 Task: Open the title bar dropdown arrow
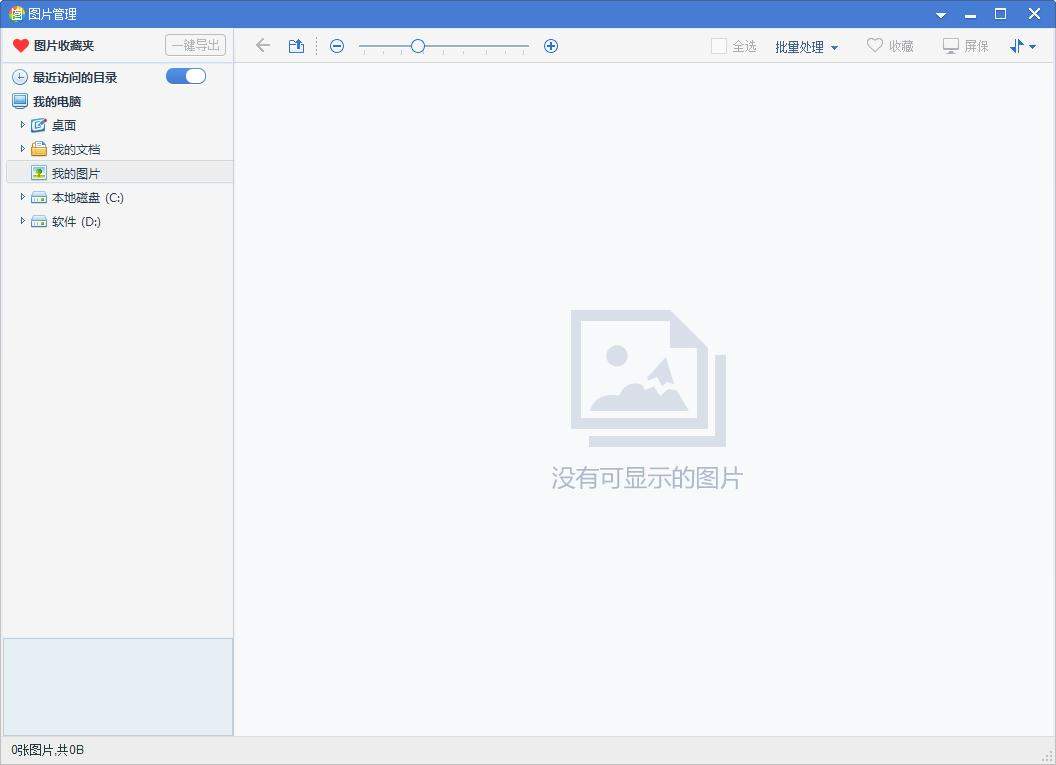[940, 14]
